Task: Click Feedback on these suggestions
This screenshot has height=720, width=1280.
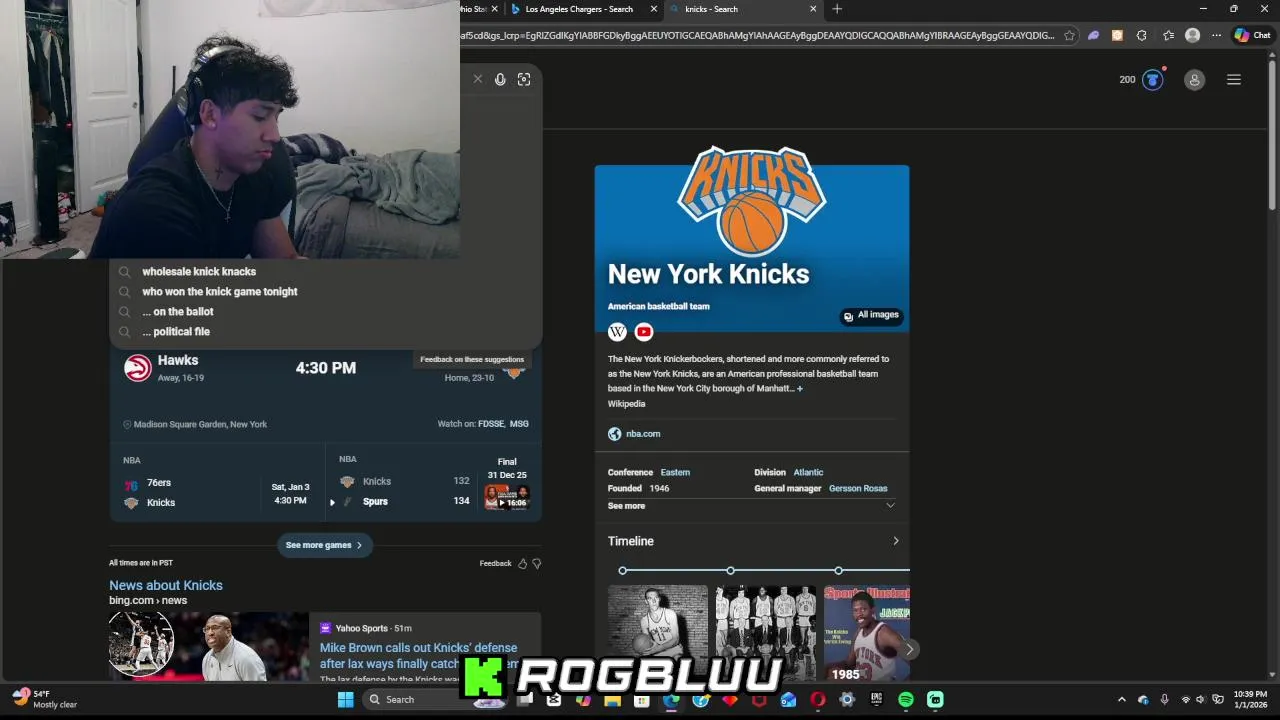Action: pos(472,359)
